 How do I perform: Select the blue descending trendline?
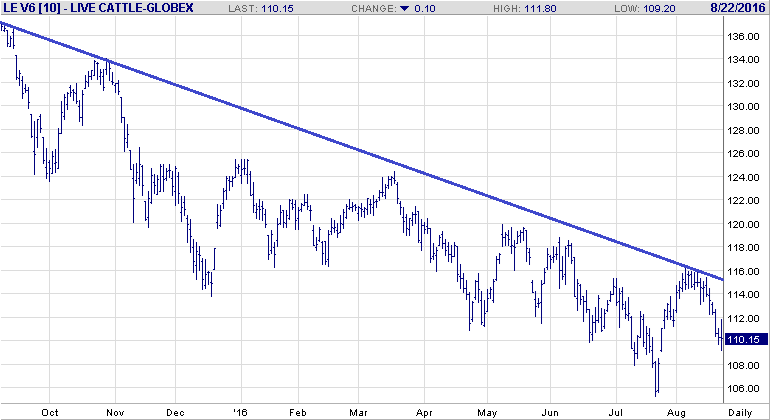[x=360, y=151]
